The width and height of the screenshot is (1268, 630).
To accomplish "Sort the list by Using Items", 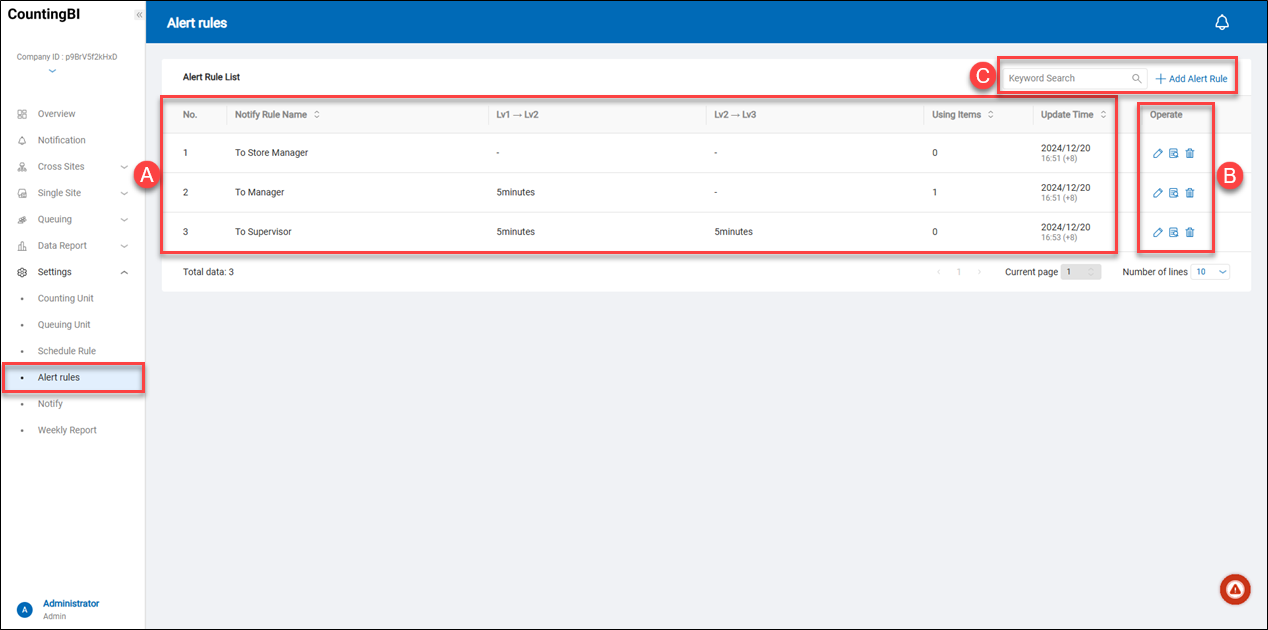I will 990,115.
